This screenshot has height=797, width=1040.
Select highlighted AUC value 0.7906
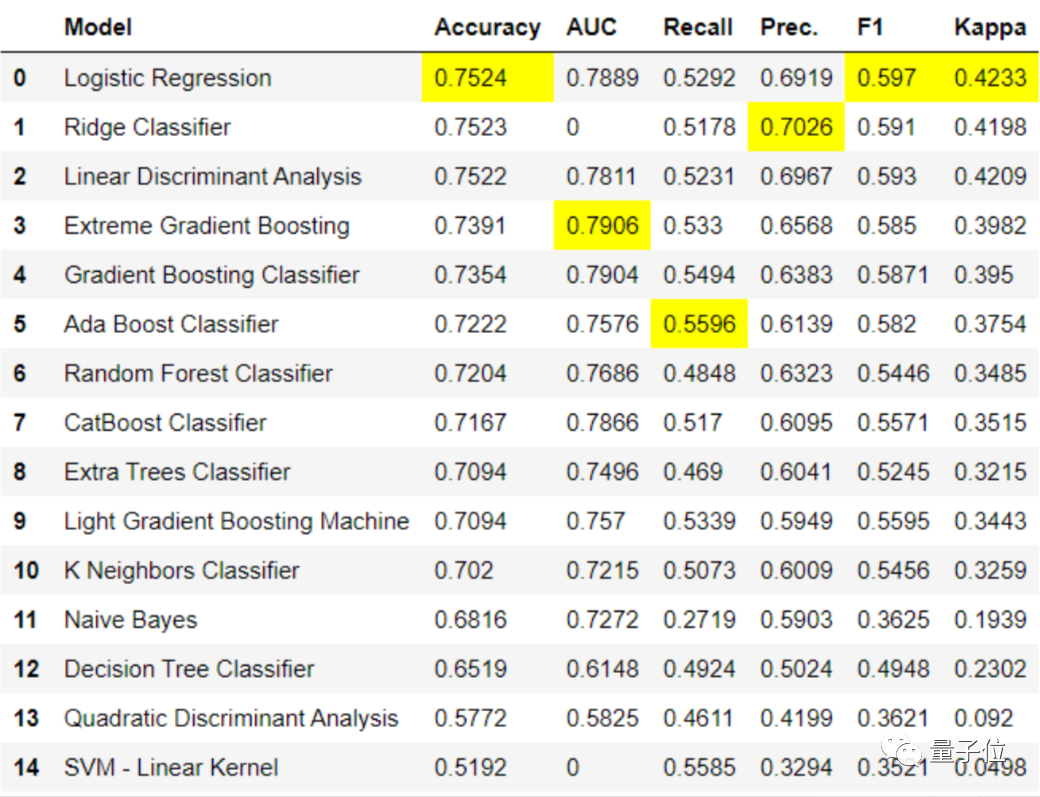point(602,226)
